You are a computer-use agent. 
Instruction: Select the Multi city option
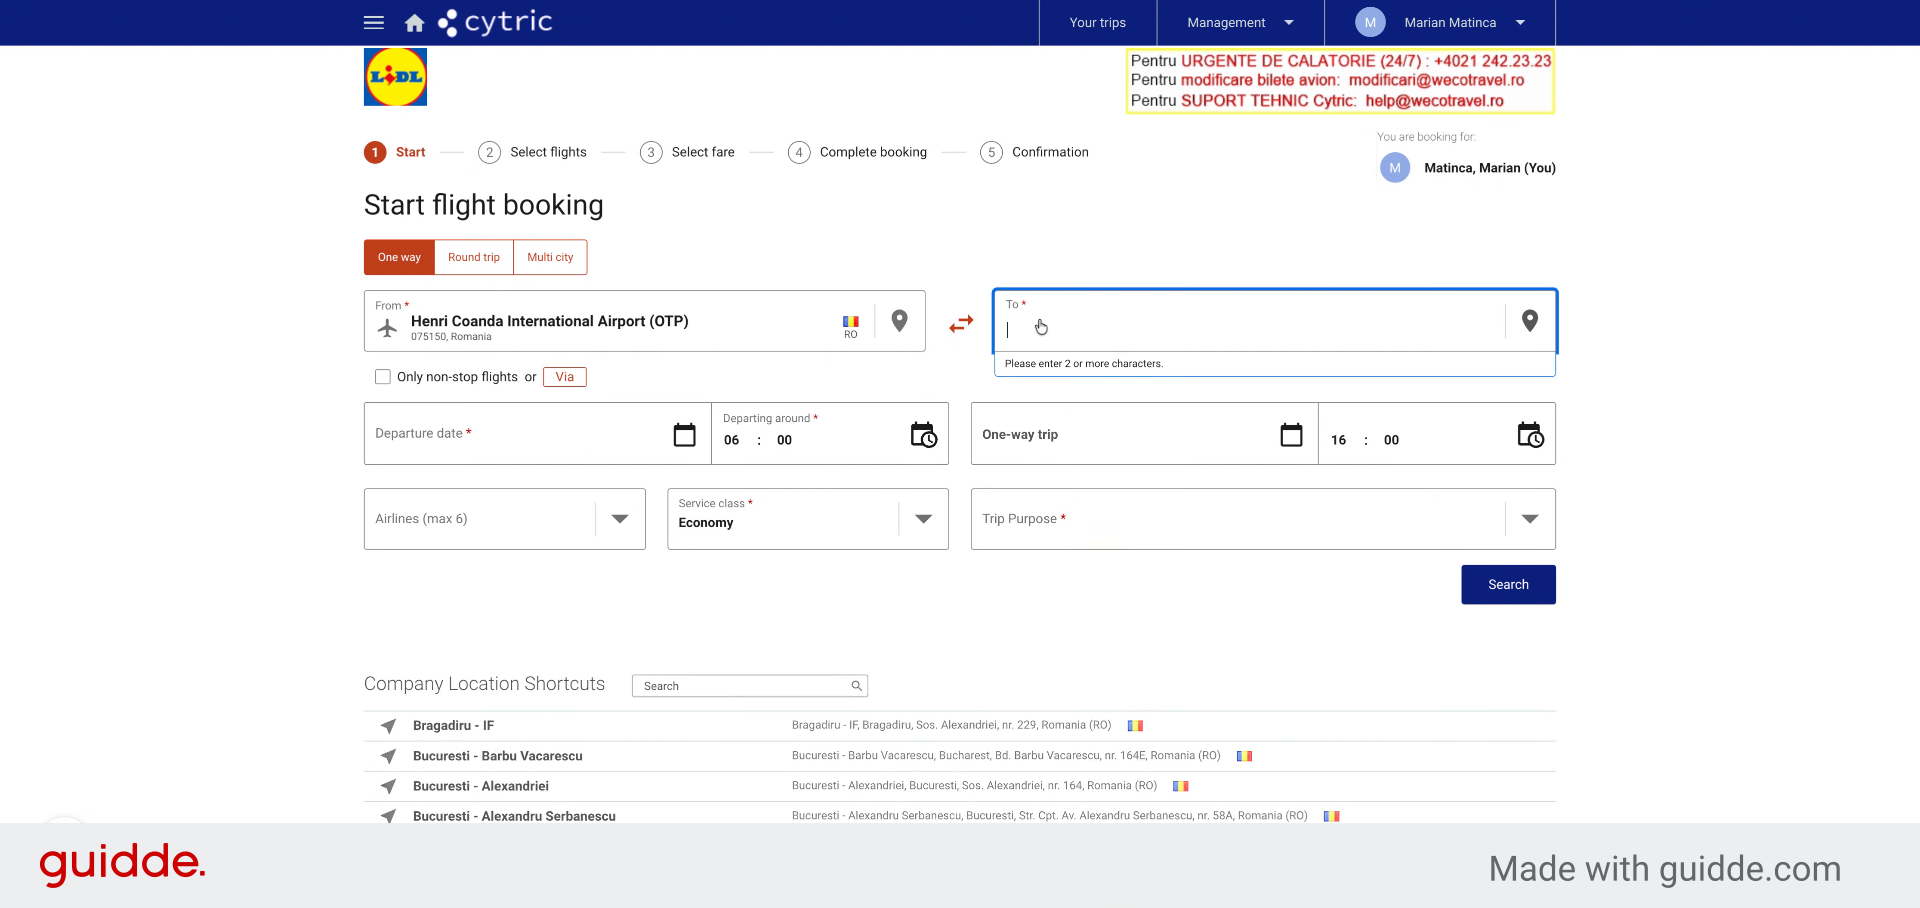pyautogui.click(x=550, y=257)
